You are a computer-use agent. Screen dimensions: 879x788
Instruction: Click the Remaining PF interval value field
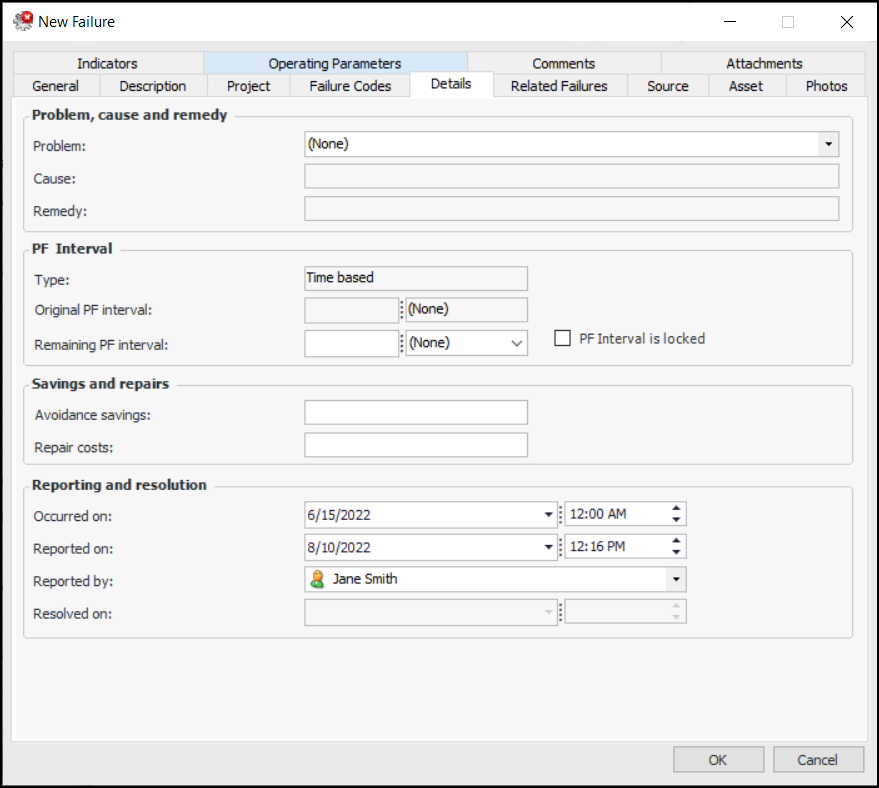(351, 343)
